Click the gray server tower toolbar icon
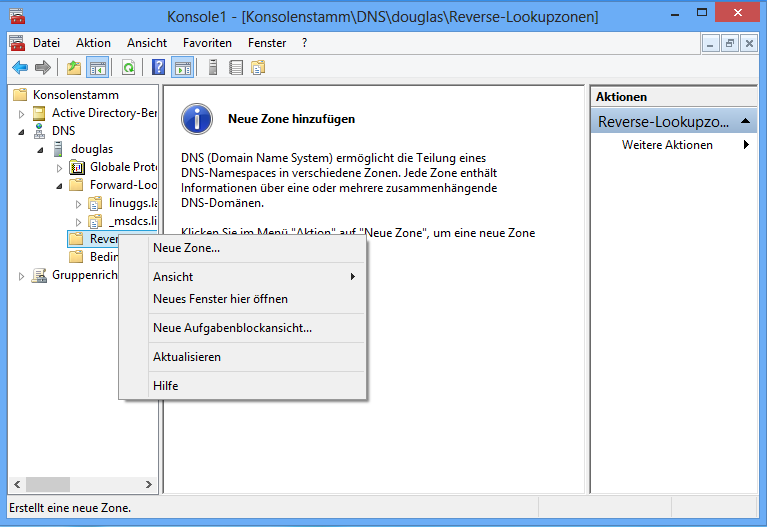The width and height of the screenshot is (767, 527). (x=213, y=67)
